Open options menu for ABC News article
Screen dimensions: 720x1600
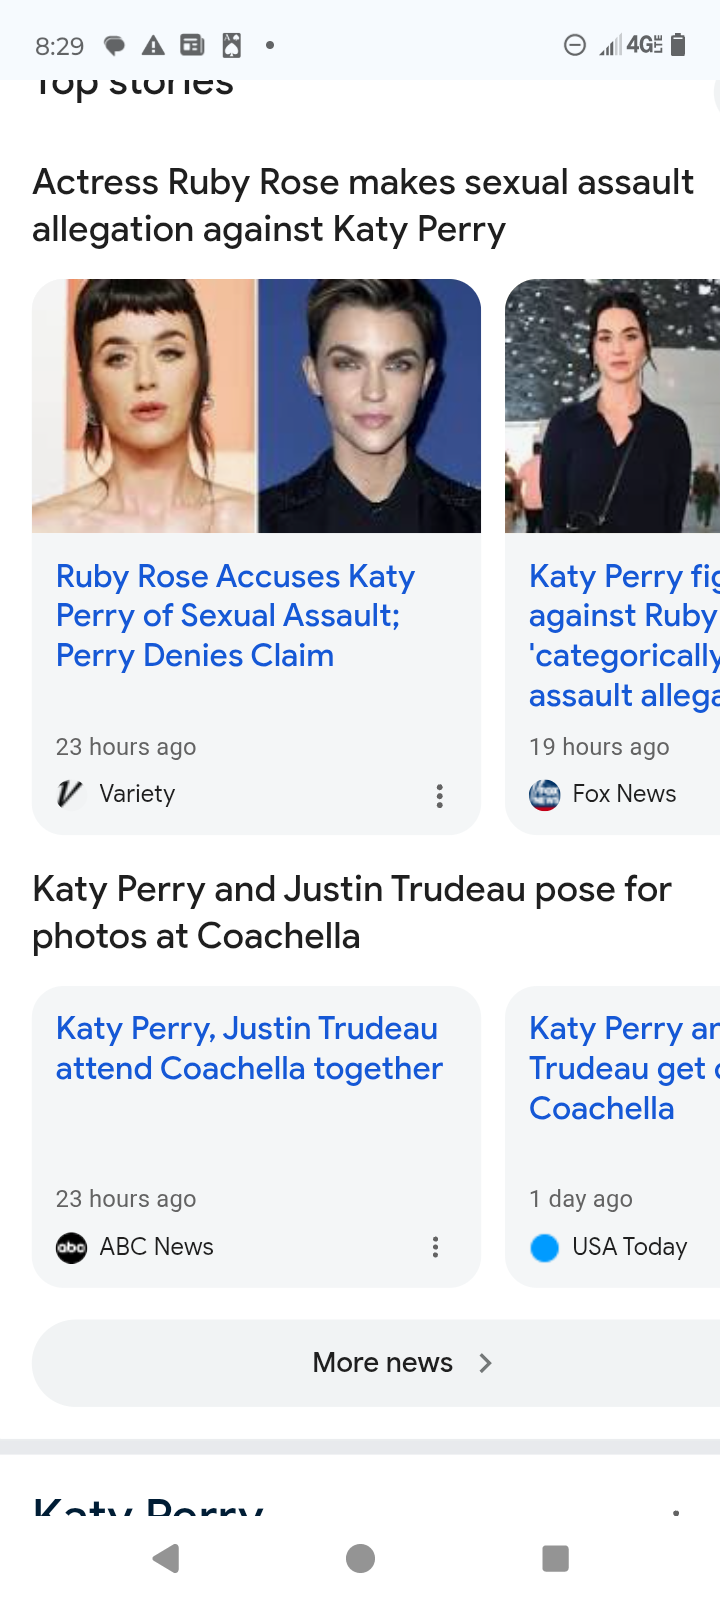point(435,1247)
